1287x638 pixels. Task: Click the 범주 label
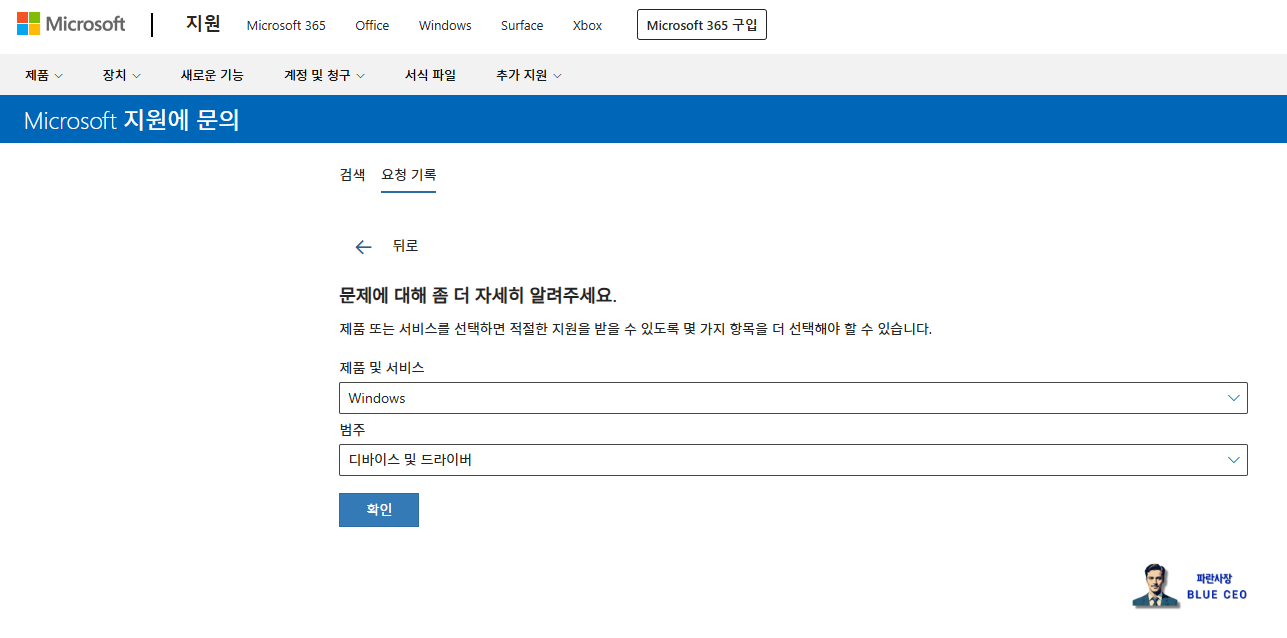352,429
